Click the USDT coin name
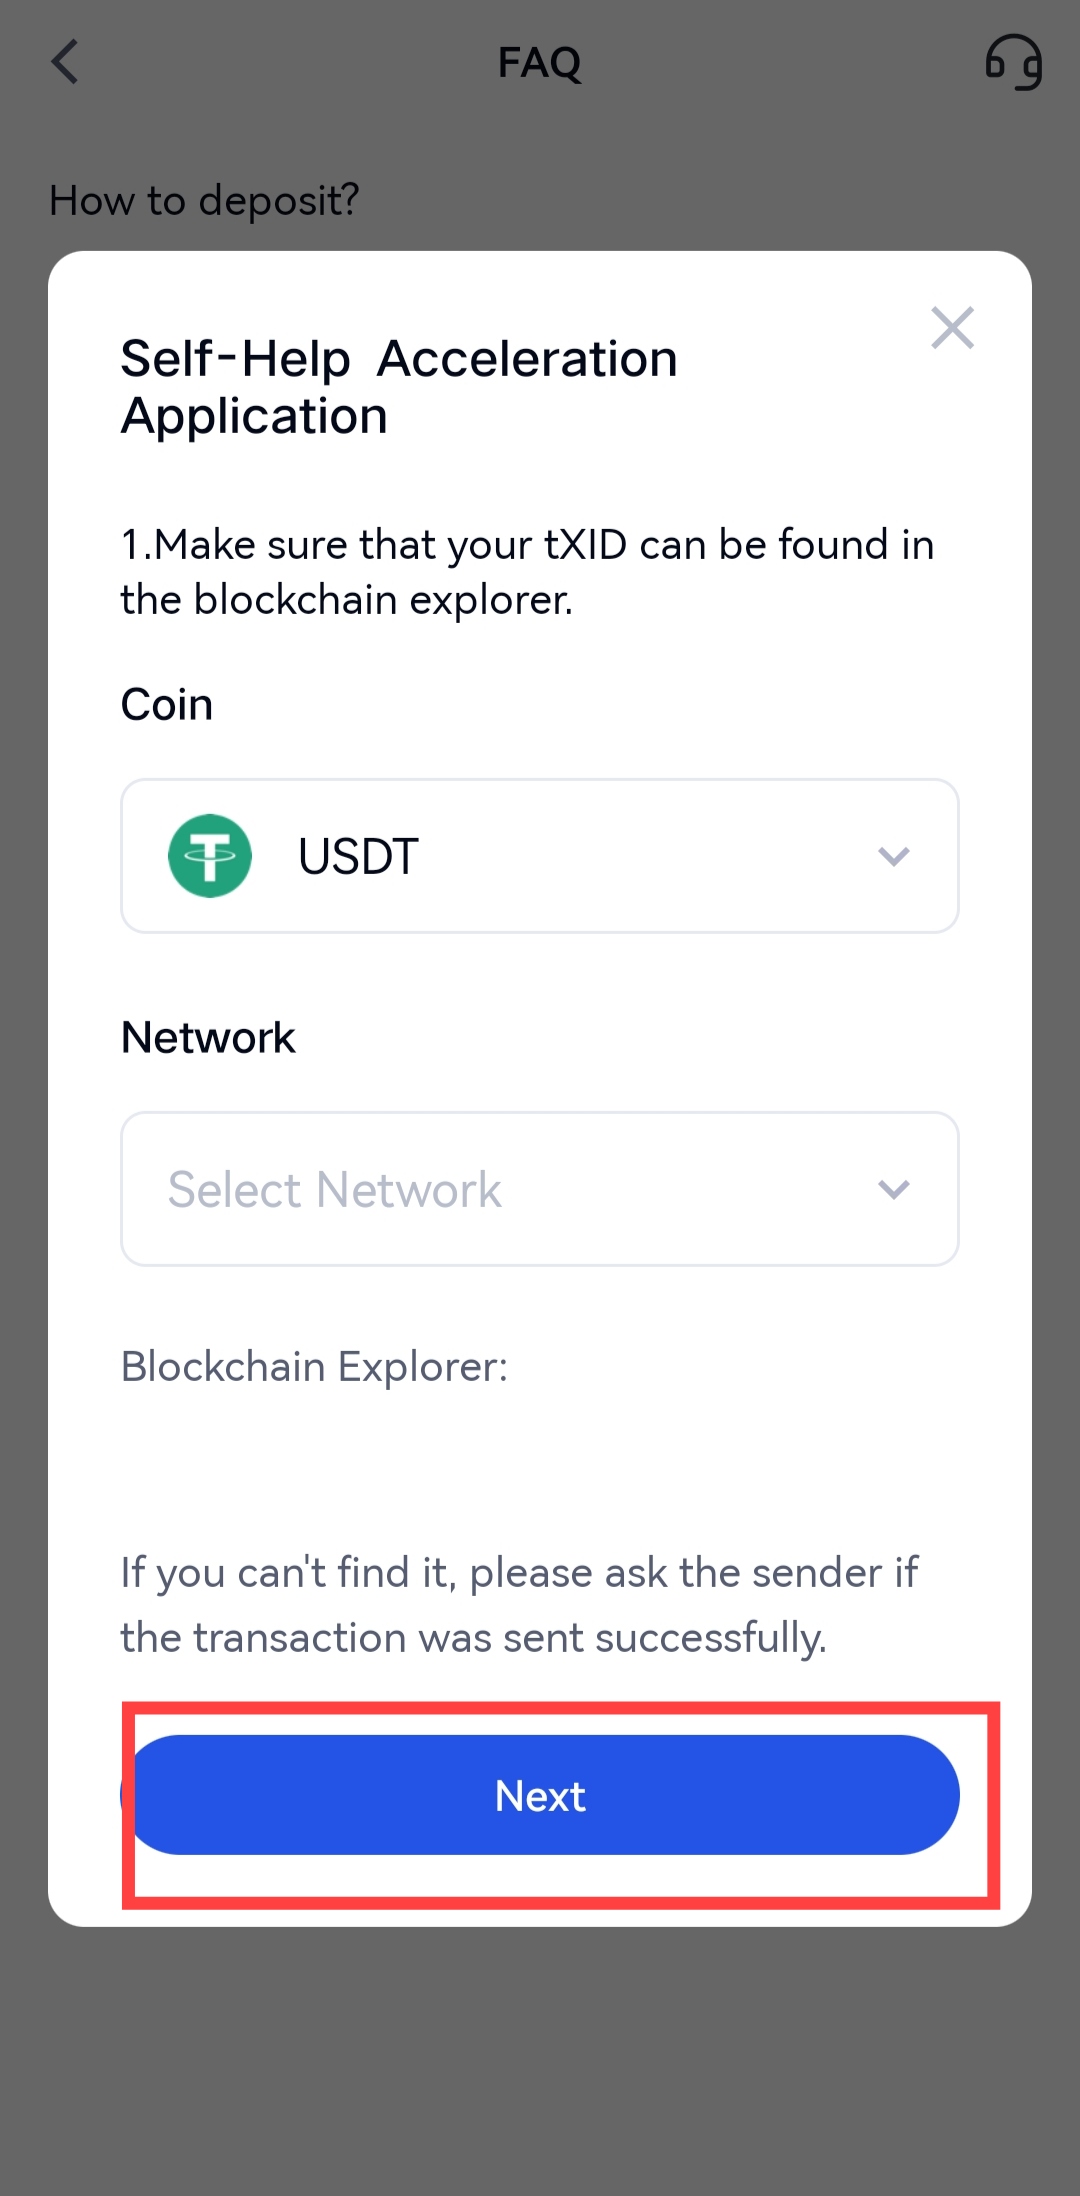Screen dimensions: 1080x2196 [x=358, y=856]
